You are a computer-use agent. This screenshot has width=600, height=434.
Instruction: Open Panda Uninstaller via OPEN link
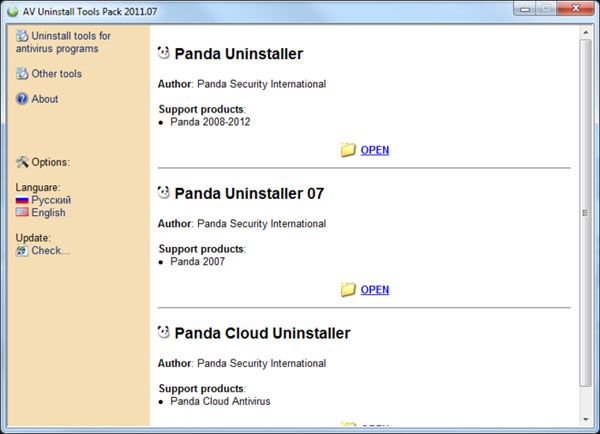tap(375, 150)
